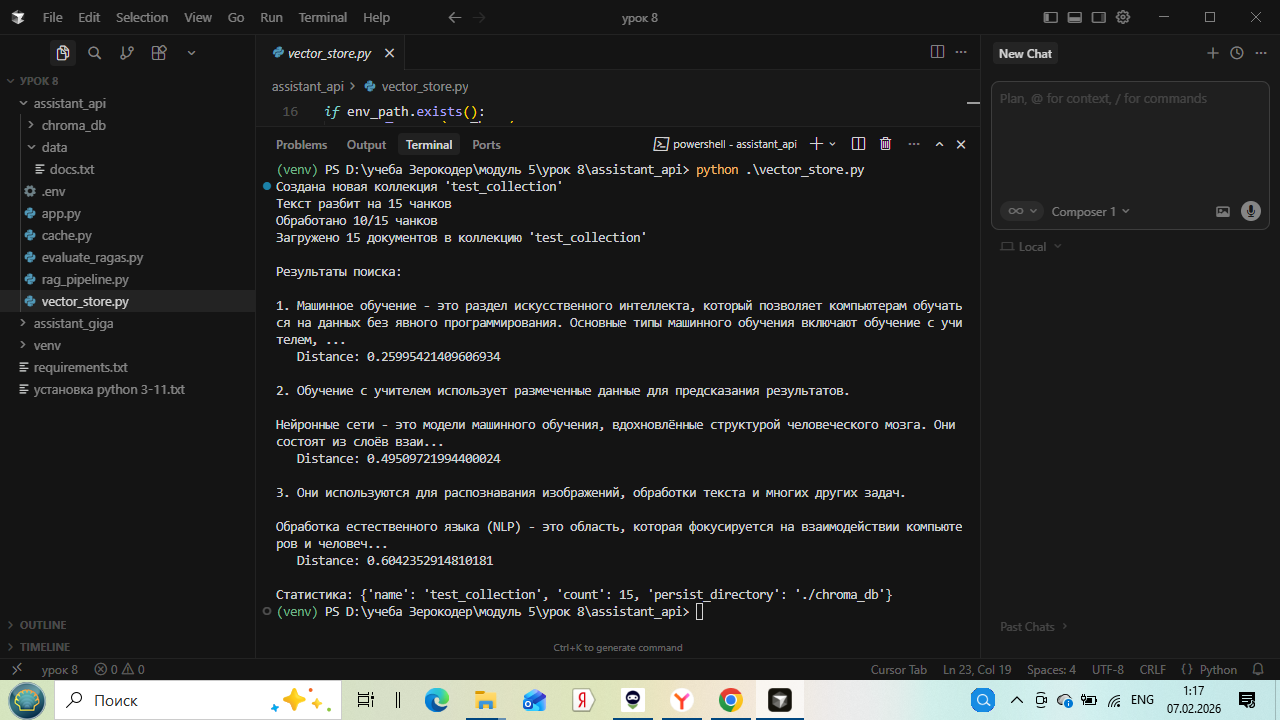Show chat history clock icon

click(1237, 53)
